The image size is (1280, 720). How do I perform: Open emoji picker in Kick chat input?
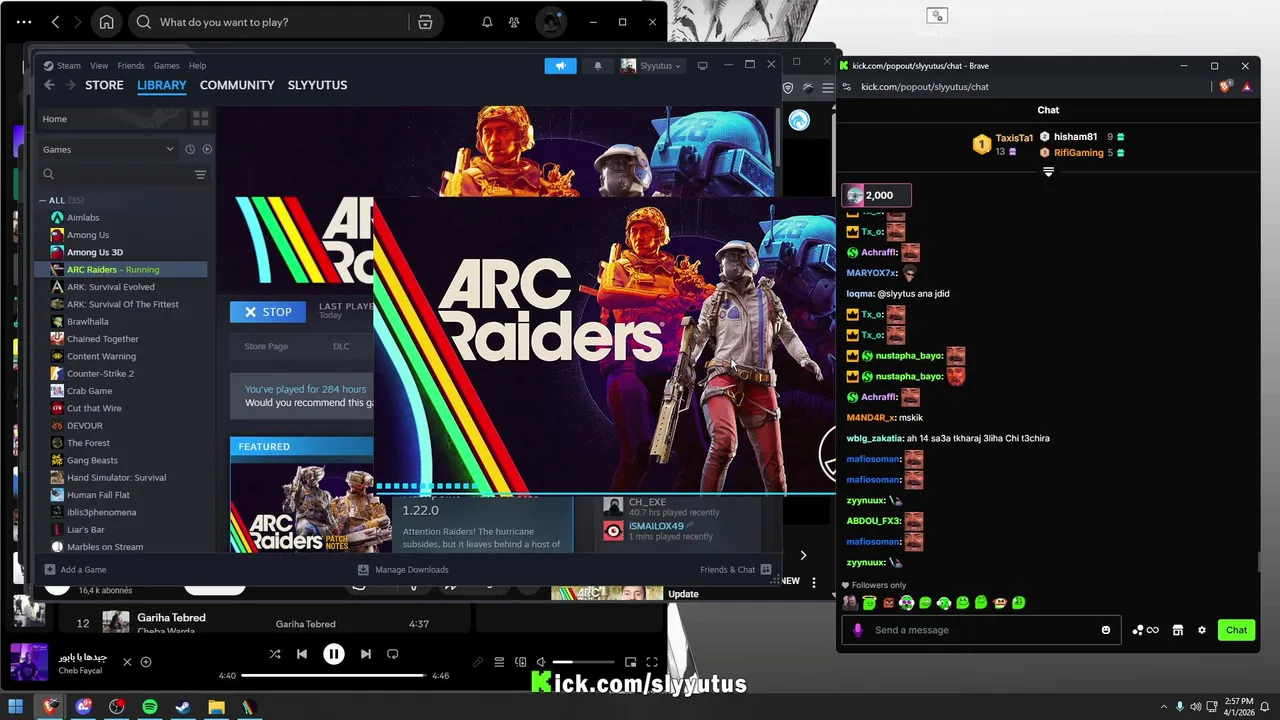pos(1106,630)
